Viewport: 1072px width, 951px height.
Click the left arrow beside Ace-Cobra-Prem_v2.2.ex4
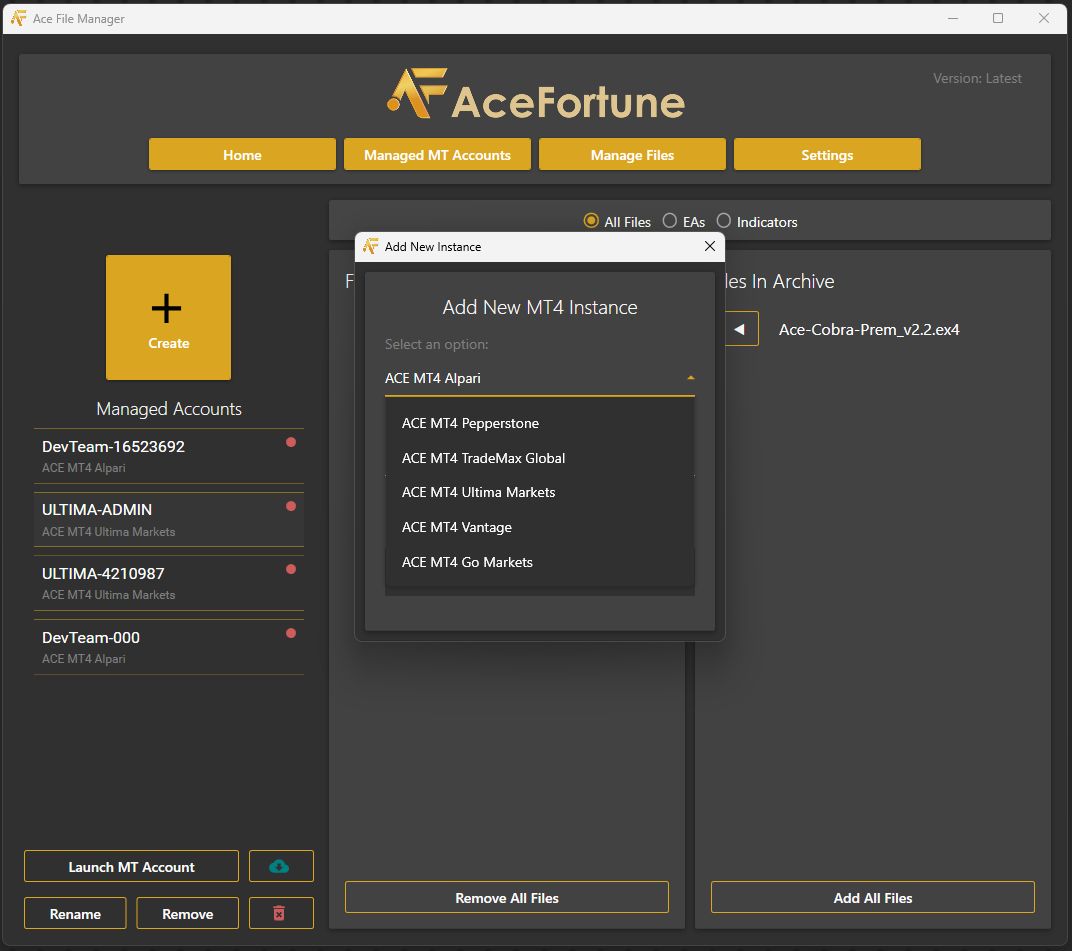[741, 329]
